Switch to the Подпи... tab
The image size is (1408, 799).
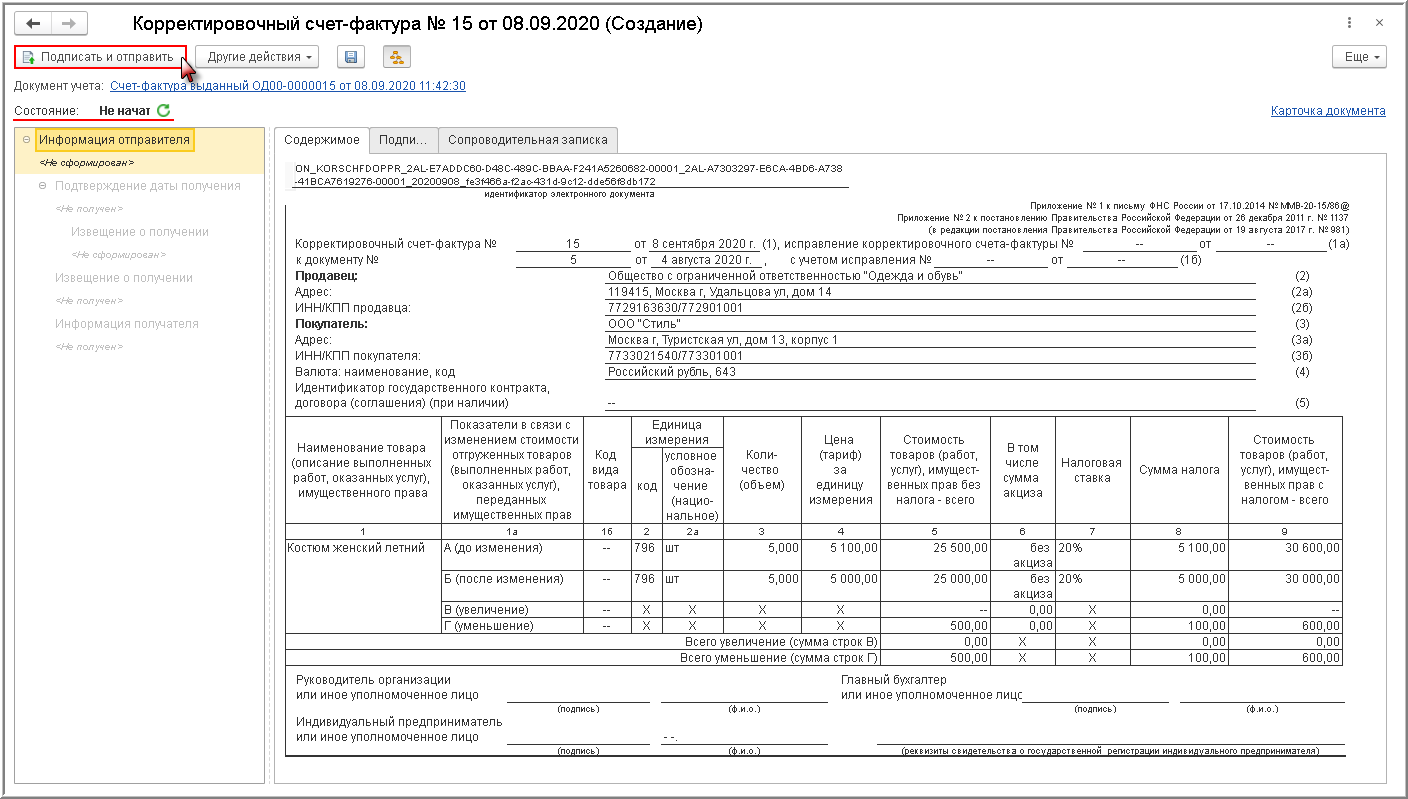click(404, 140)
